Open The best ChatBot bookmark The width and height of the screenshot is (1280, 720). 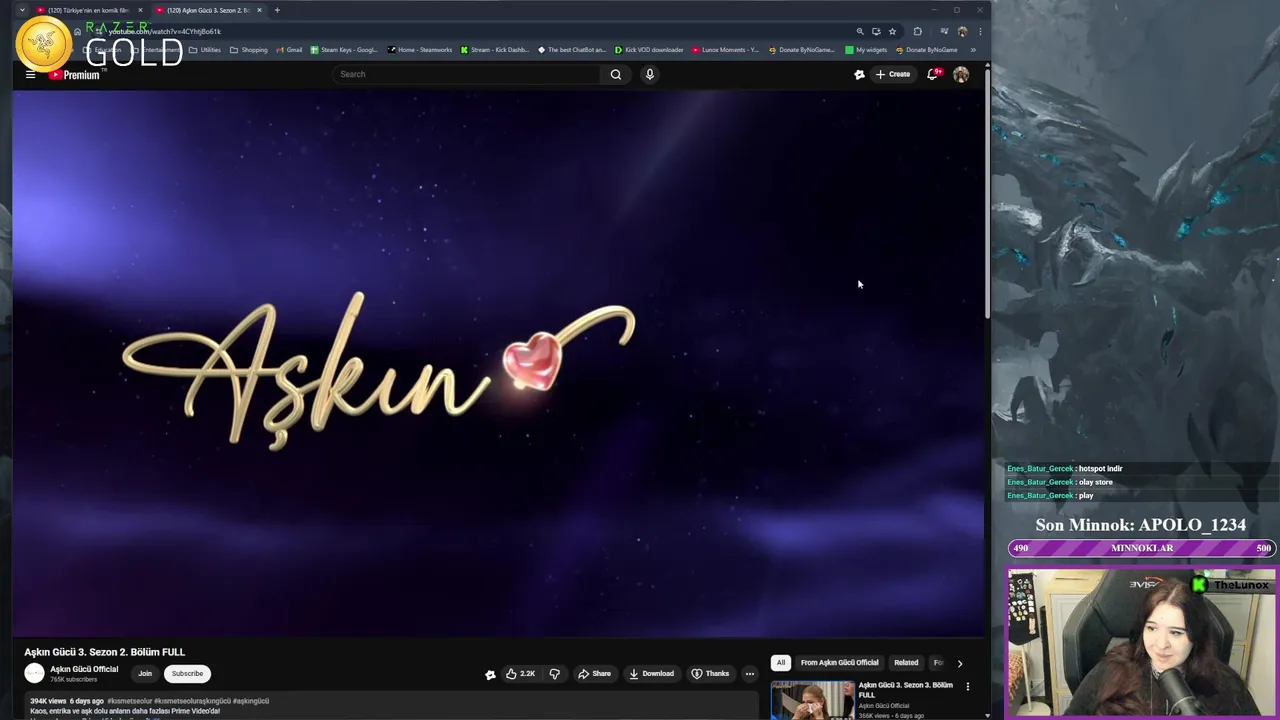(x=572, y=50)
